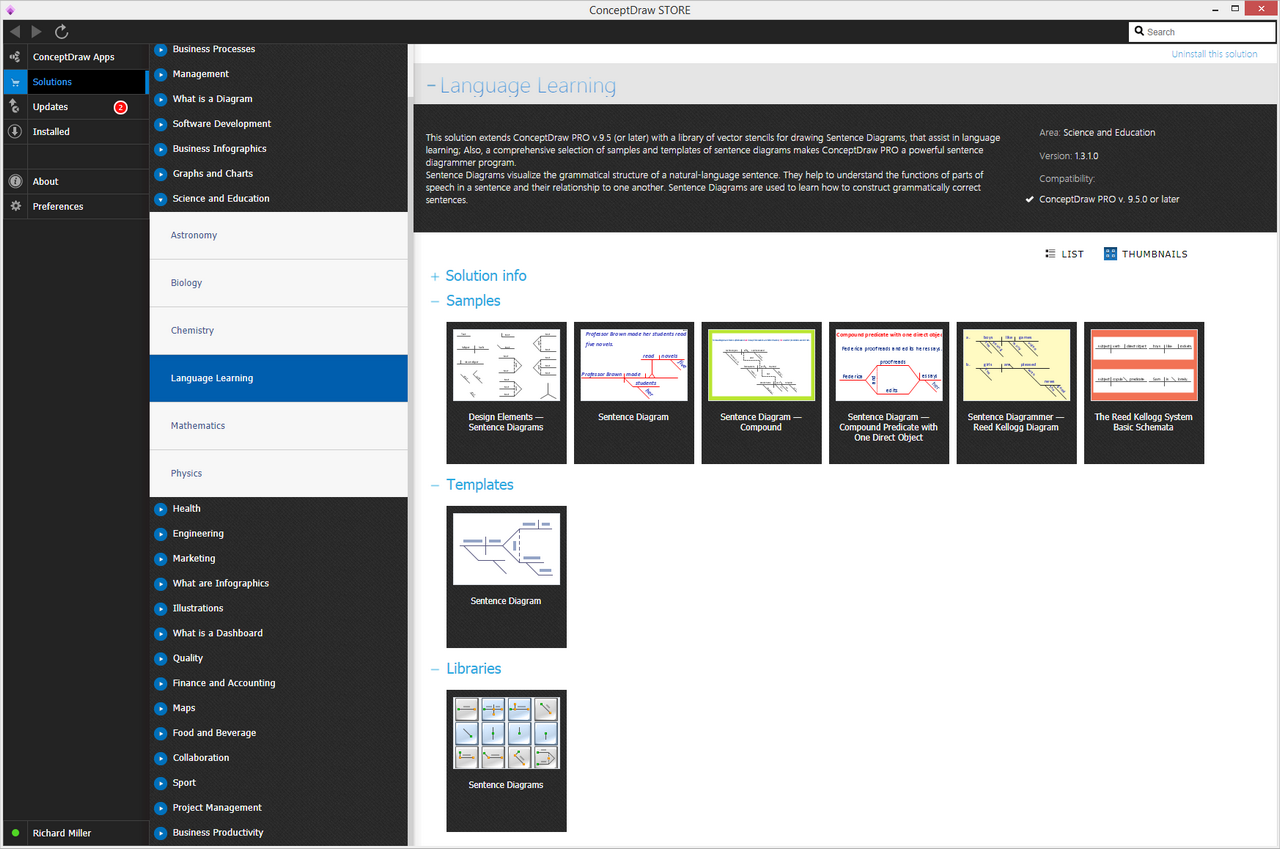Click the LIST view icon
This screenshot has width=1280, height=849.
[1050, 254]
